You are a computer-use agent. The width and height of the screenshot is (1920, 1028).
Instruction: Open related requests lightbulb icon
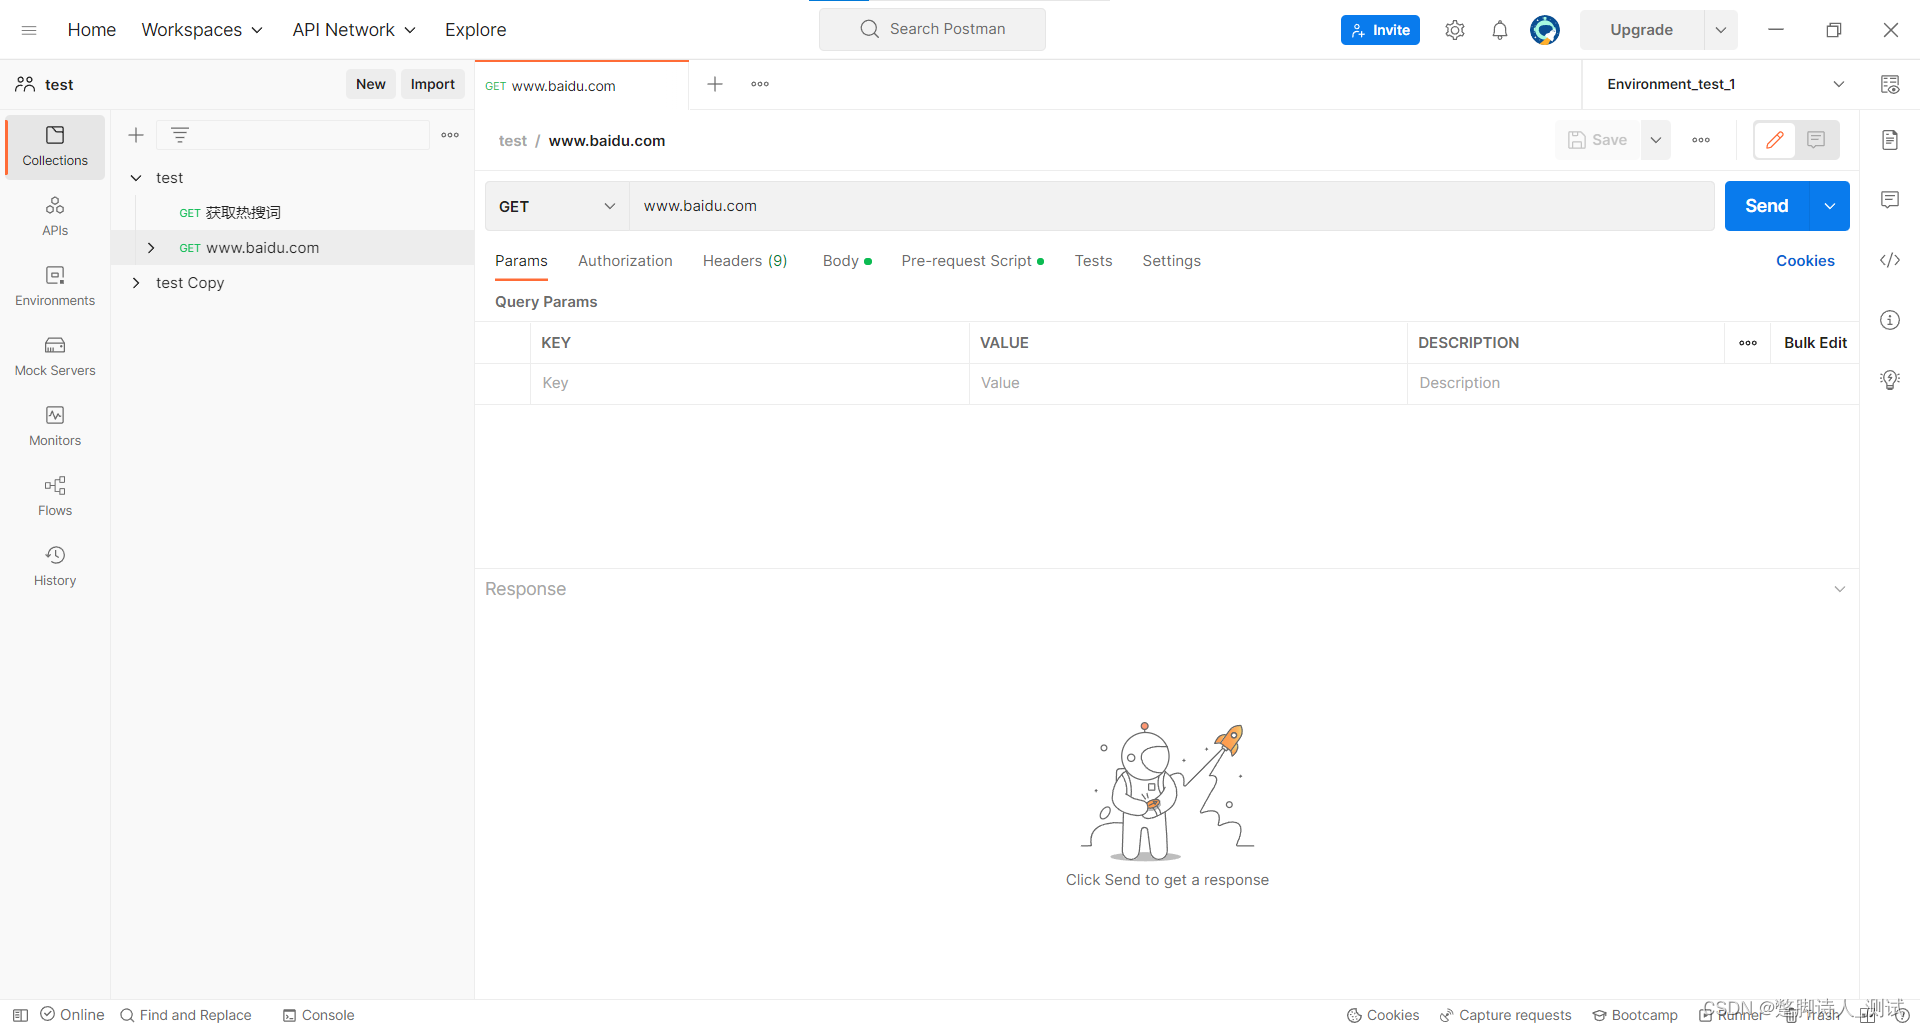coord(1890,380)
